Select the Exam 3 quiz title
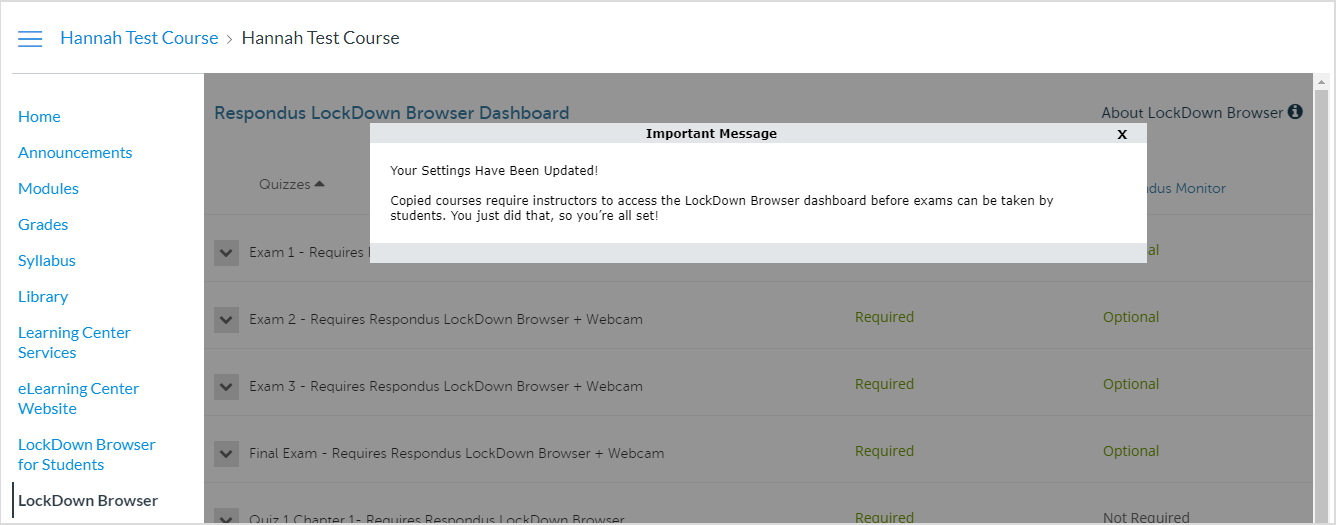The width and height of the screenshot is (1336, 525). click(446, 386)
